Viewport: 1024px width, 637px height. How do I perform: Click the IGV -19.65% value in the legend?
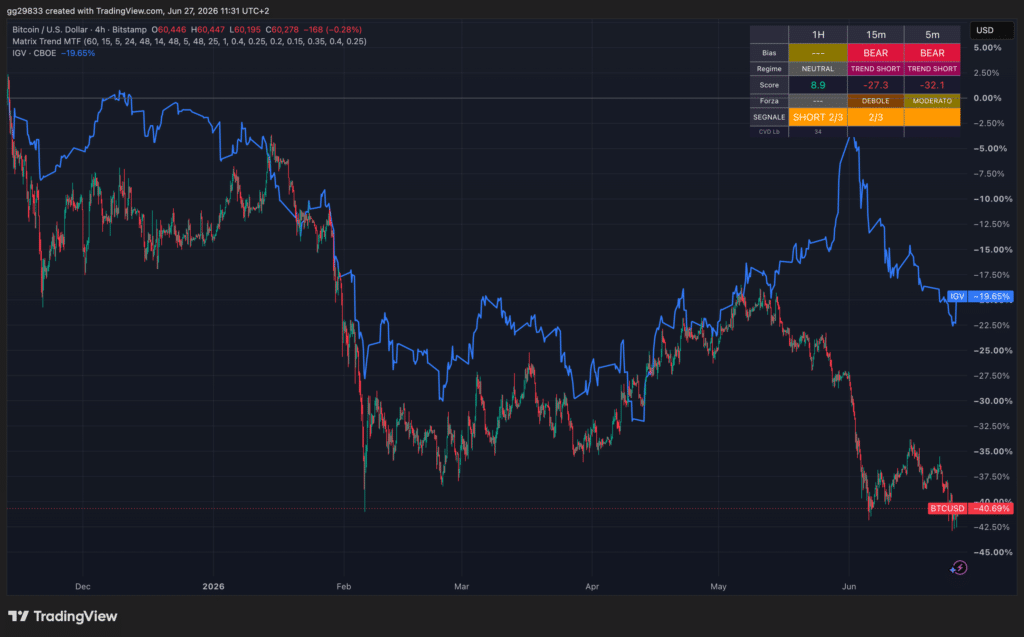(78, 53)
